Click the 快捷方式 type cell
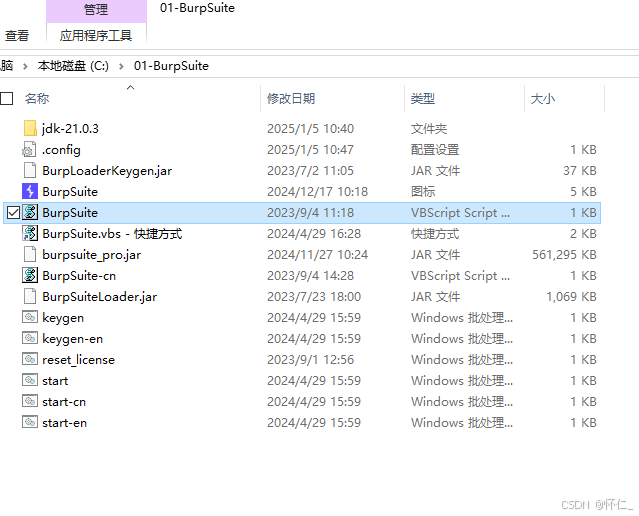Screen dimensions: 639x516 pyautogui.click(x=435, y=234)
